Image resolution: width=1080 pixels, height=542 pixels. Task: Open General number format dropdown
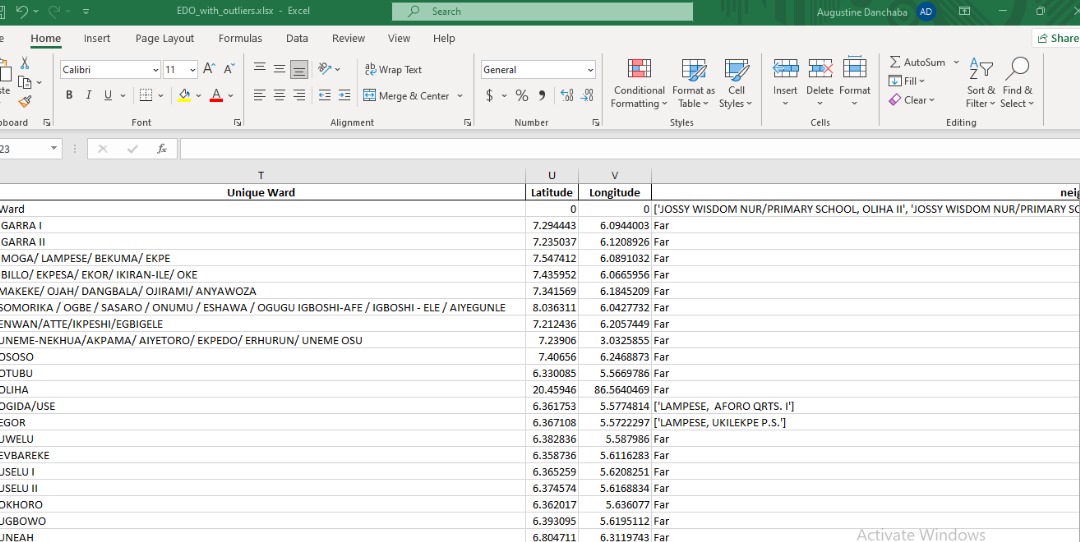pos(590,70)
